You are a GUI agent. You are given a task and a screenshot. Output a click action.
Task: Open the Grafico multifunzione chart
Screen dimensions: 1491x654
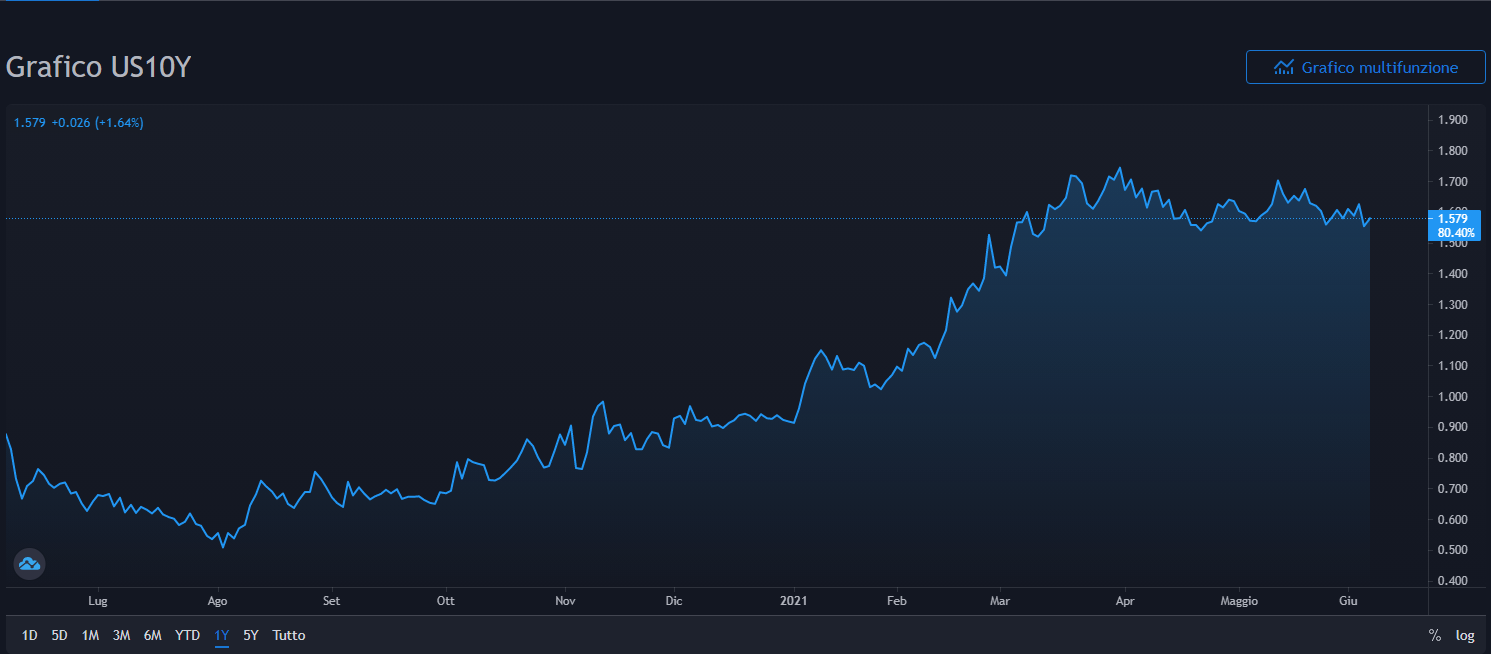coord(1365,68)
